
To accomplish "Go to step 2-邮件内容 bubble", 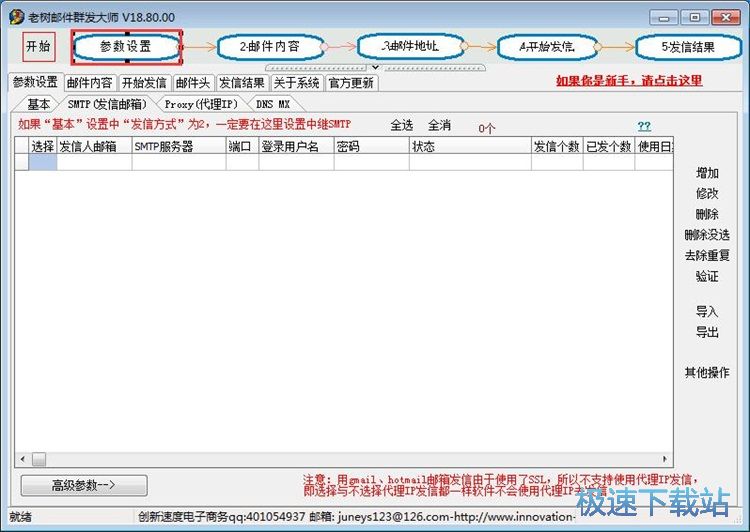I will 270,47.
